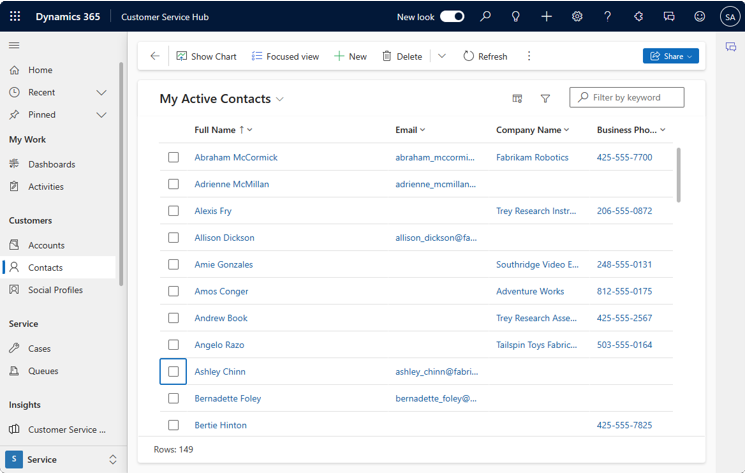Screen dimensions: 745x473
Task: Expand the Recent section chevron
Action: 101,93
